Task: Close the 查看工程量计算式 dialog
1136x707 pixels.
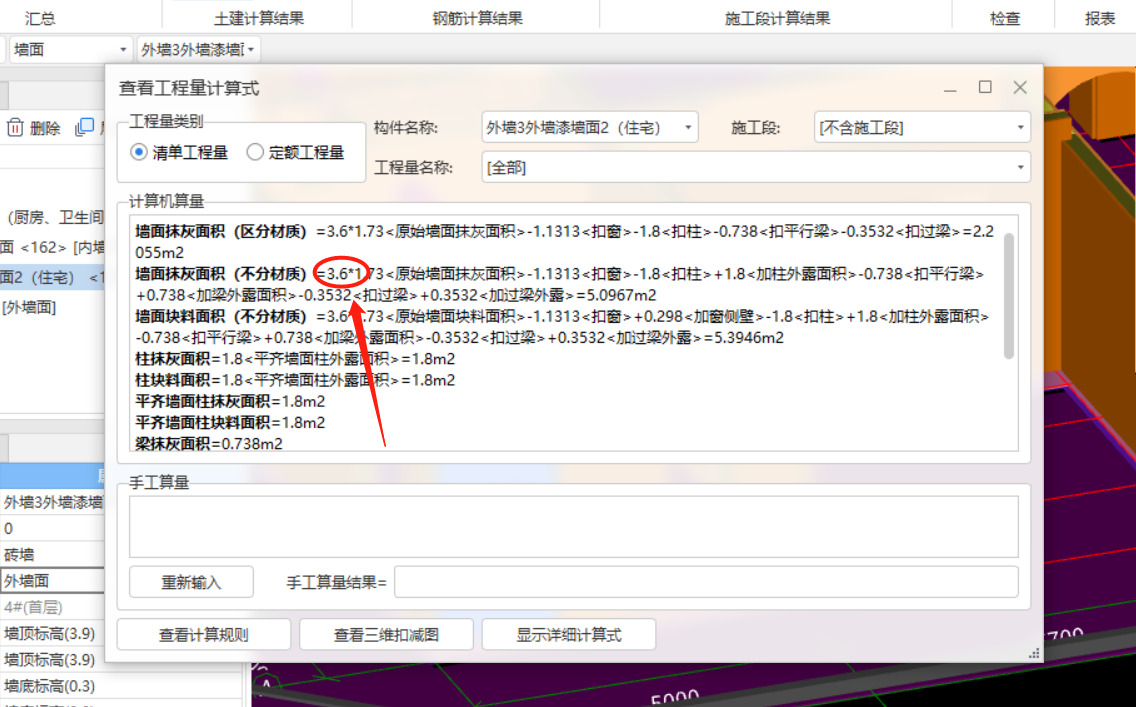Action: [x=1020, y=88]
